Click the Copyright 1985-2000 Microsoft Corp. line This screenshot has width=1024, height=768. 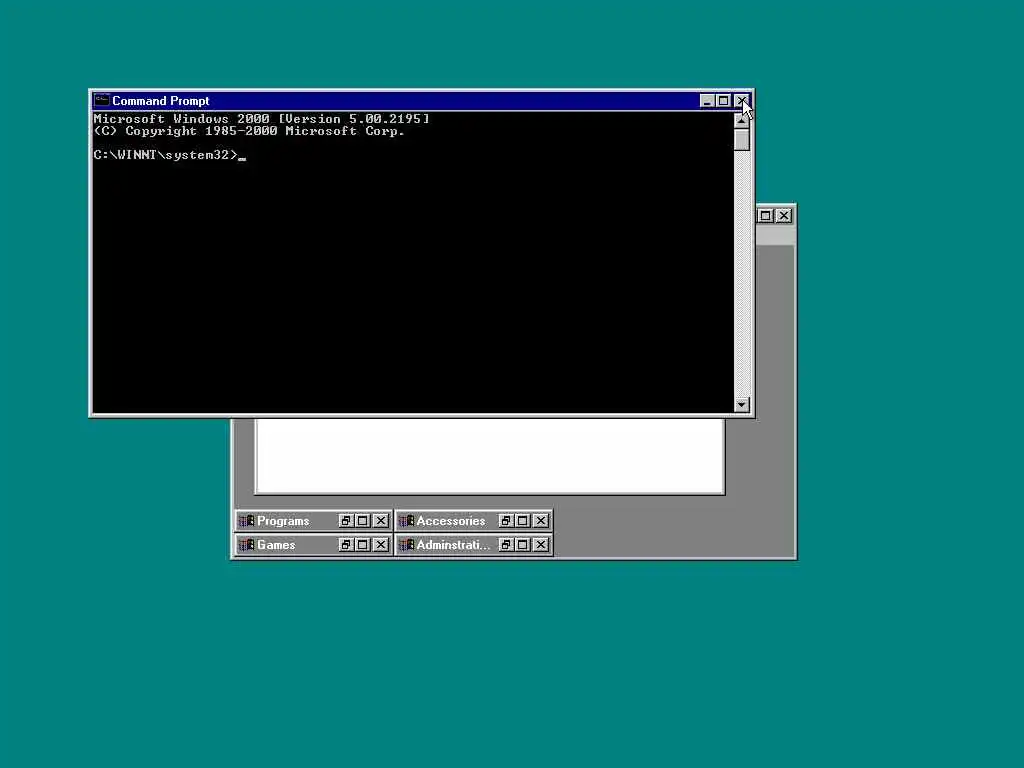249,131
